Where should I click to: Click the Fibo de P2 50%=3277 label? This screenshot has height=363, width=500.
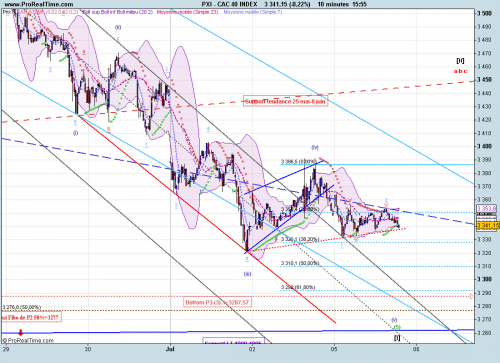coord(31,317)
